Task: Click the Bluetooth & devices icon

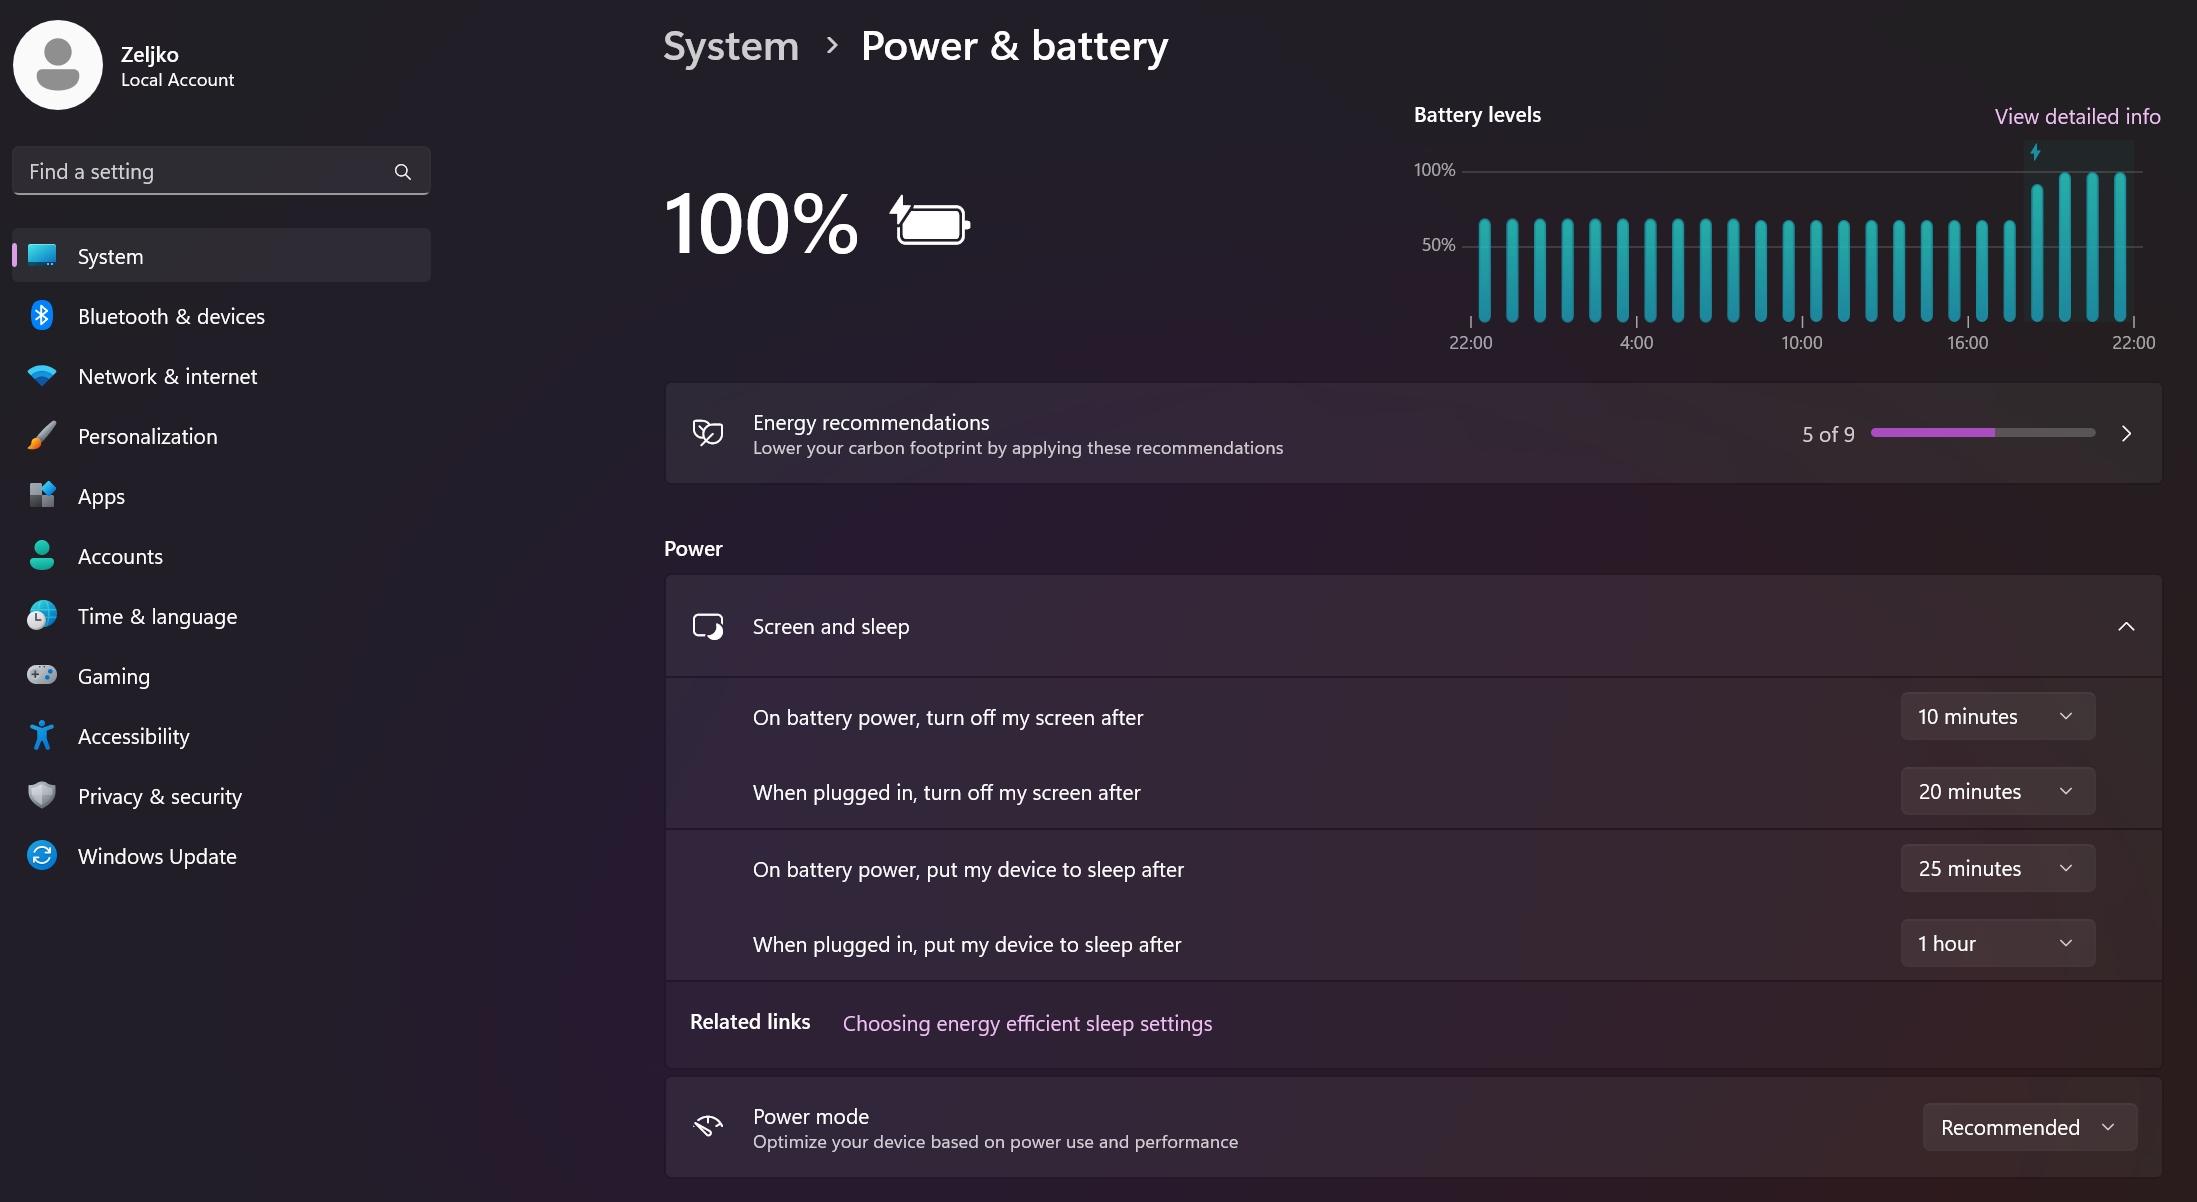Action: (42, 316)
